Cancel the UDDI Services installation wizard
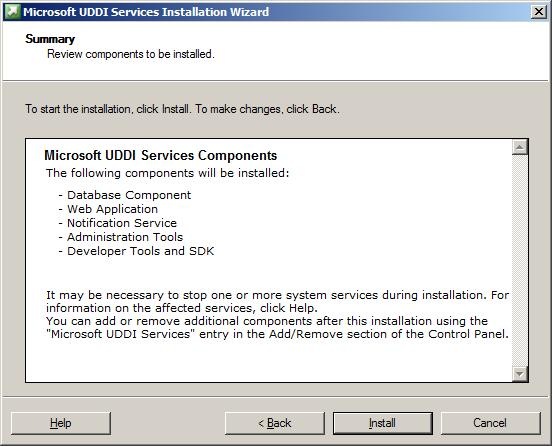 click(x=490, y=423)
